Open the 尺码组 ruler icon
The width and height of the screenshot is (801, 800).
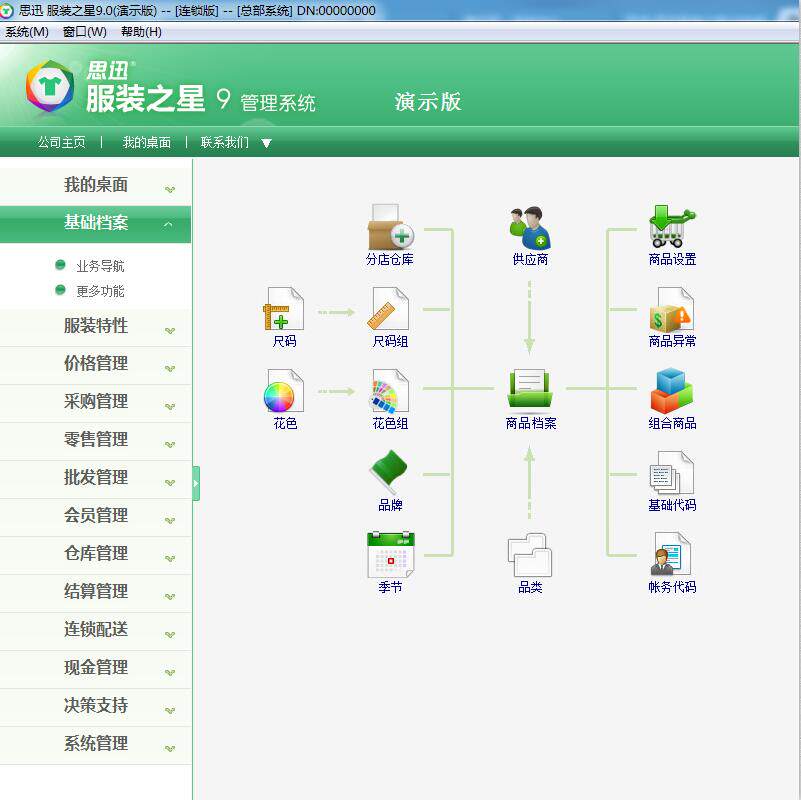click(x=389, y=309)
